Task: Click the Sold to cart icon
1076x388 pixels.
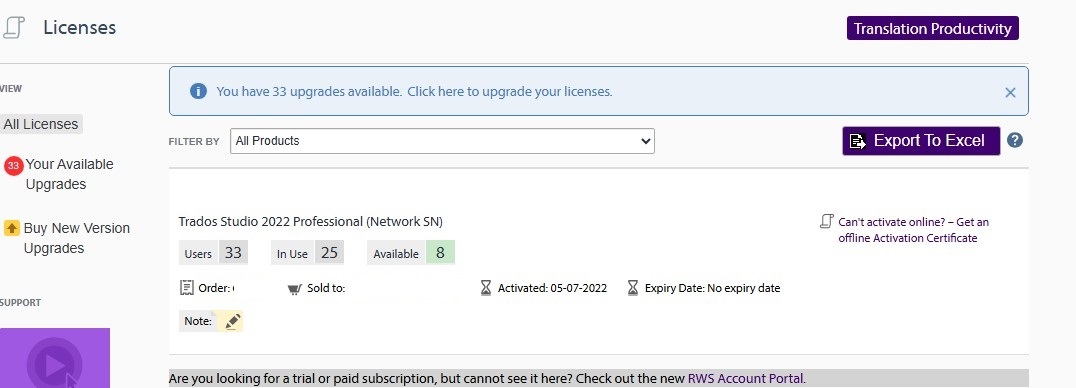Action: (295, 289)
